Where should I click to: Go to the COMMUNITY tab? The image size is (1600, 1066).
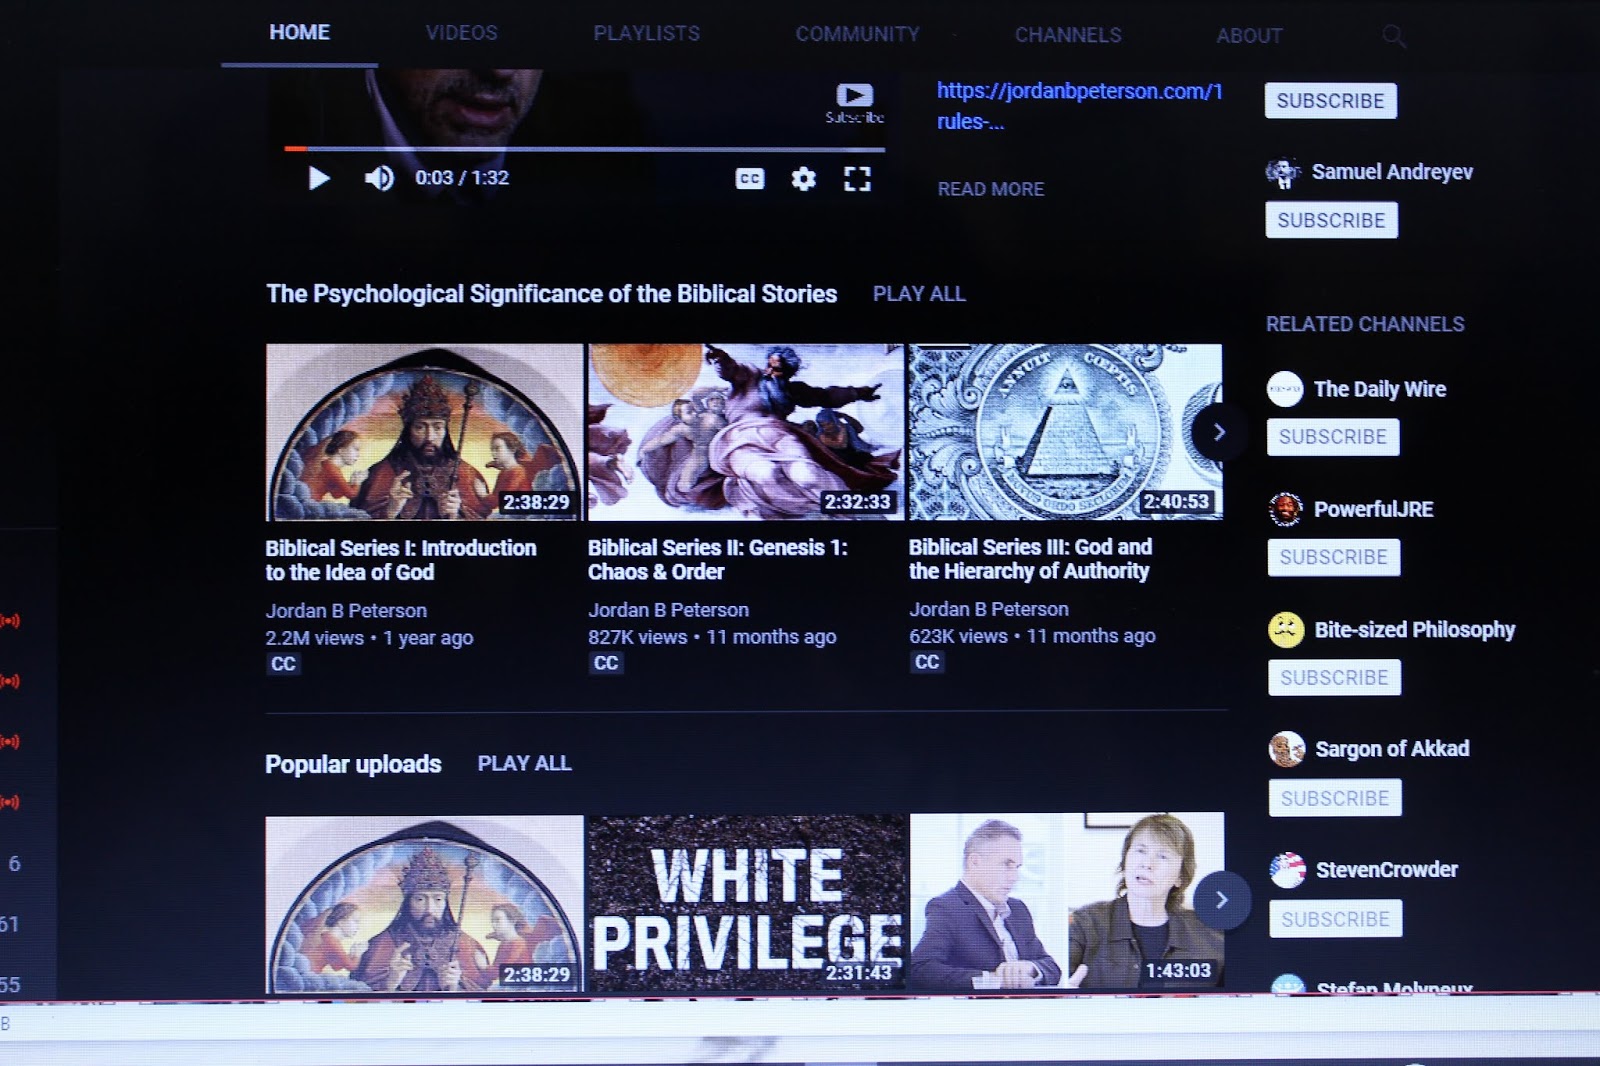pos(857,34)
